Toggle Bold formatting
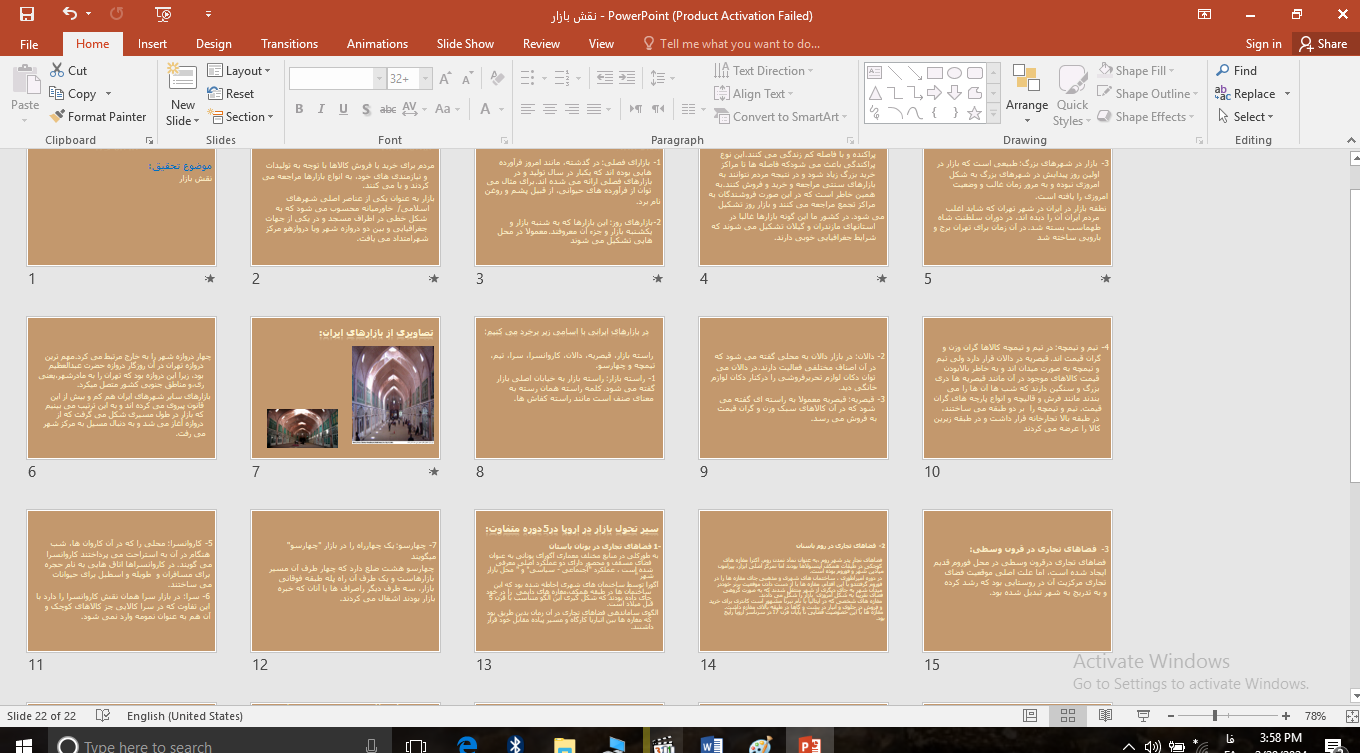This screenshot has width=1360, height=753. tap(299, 109)
